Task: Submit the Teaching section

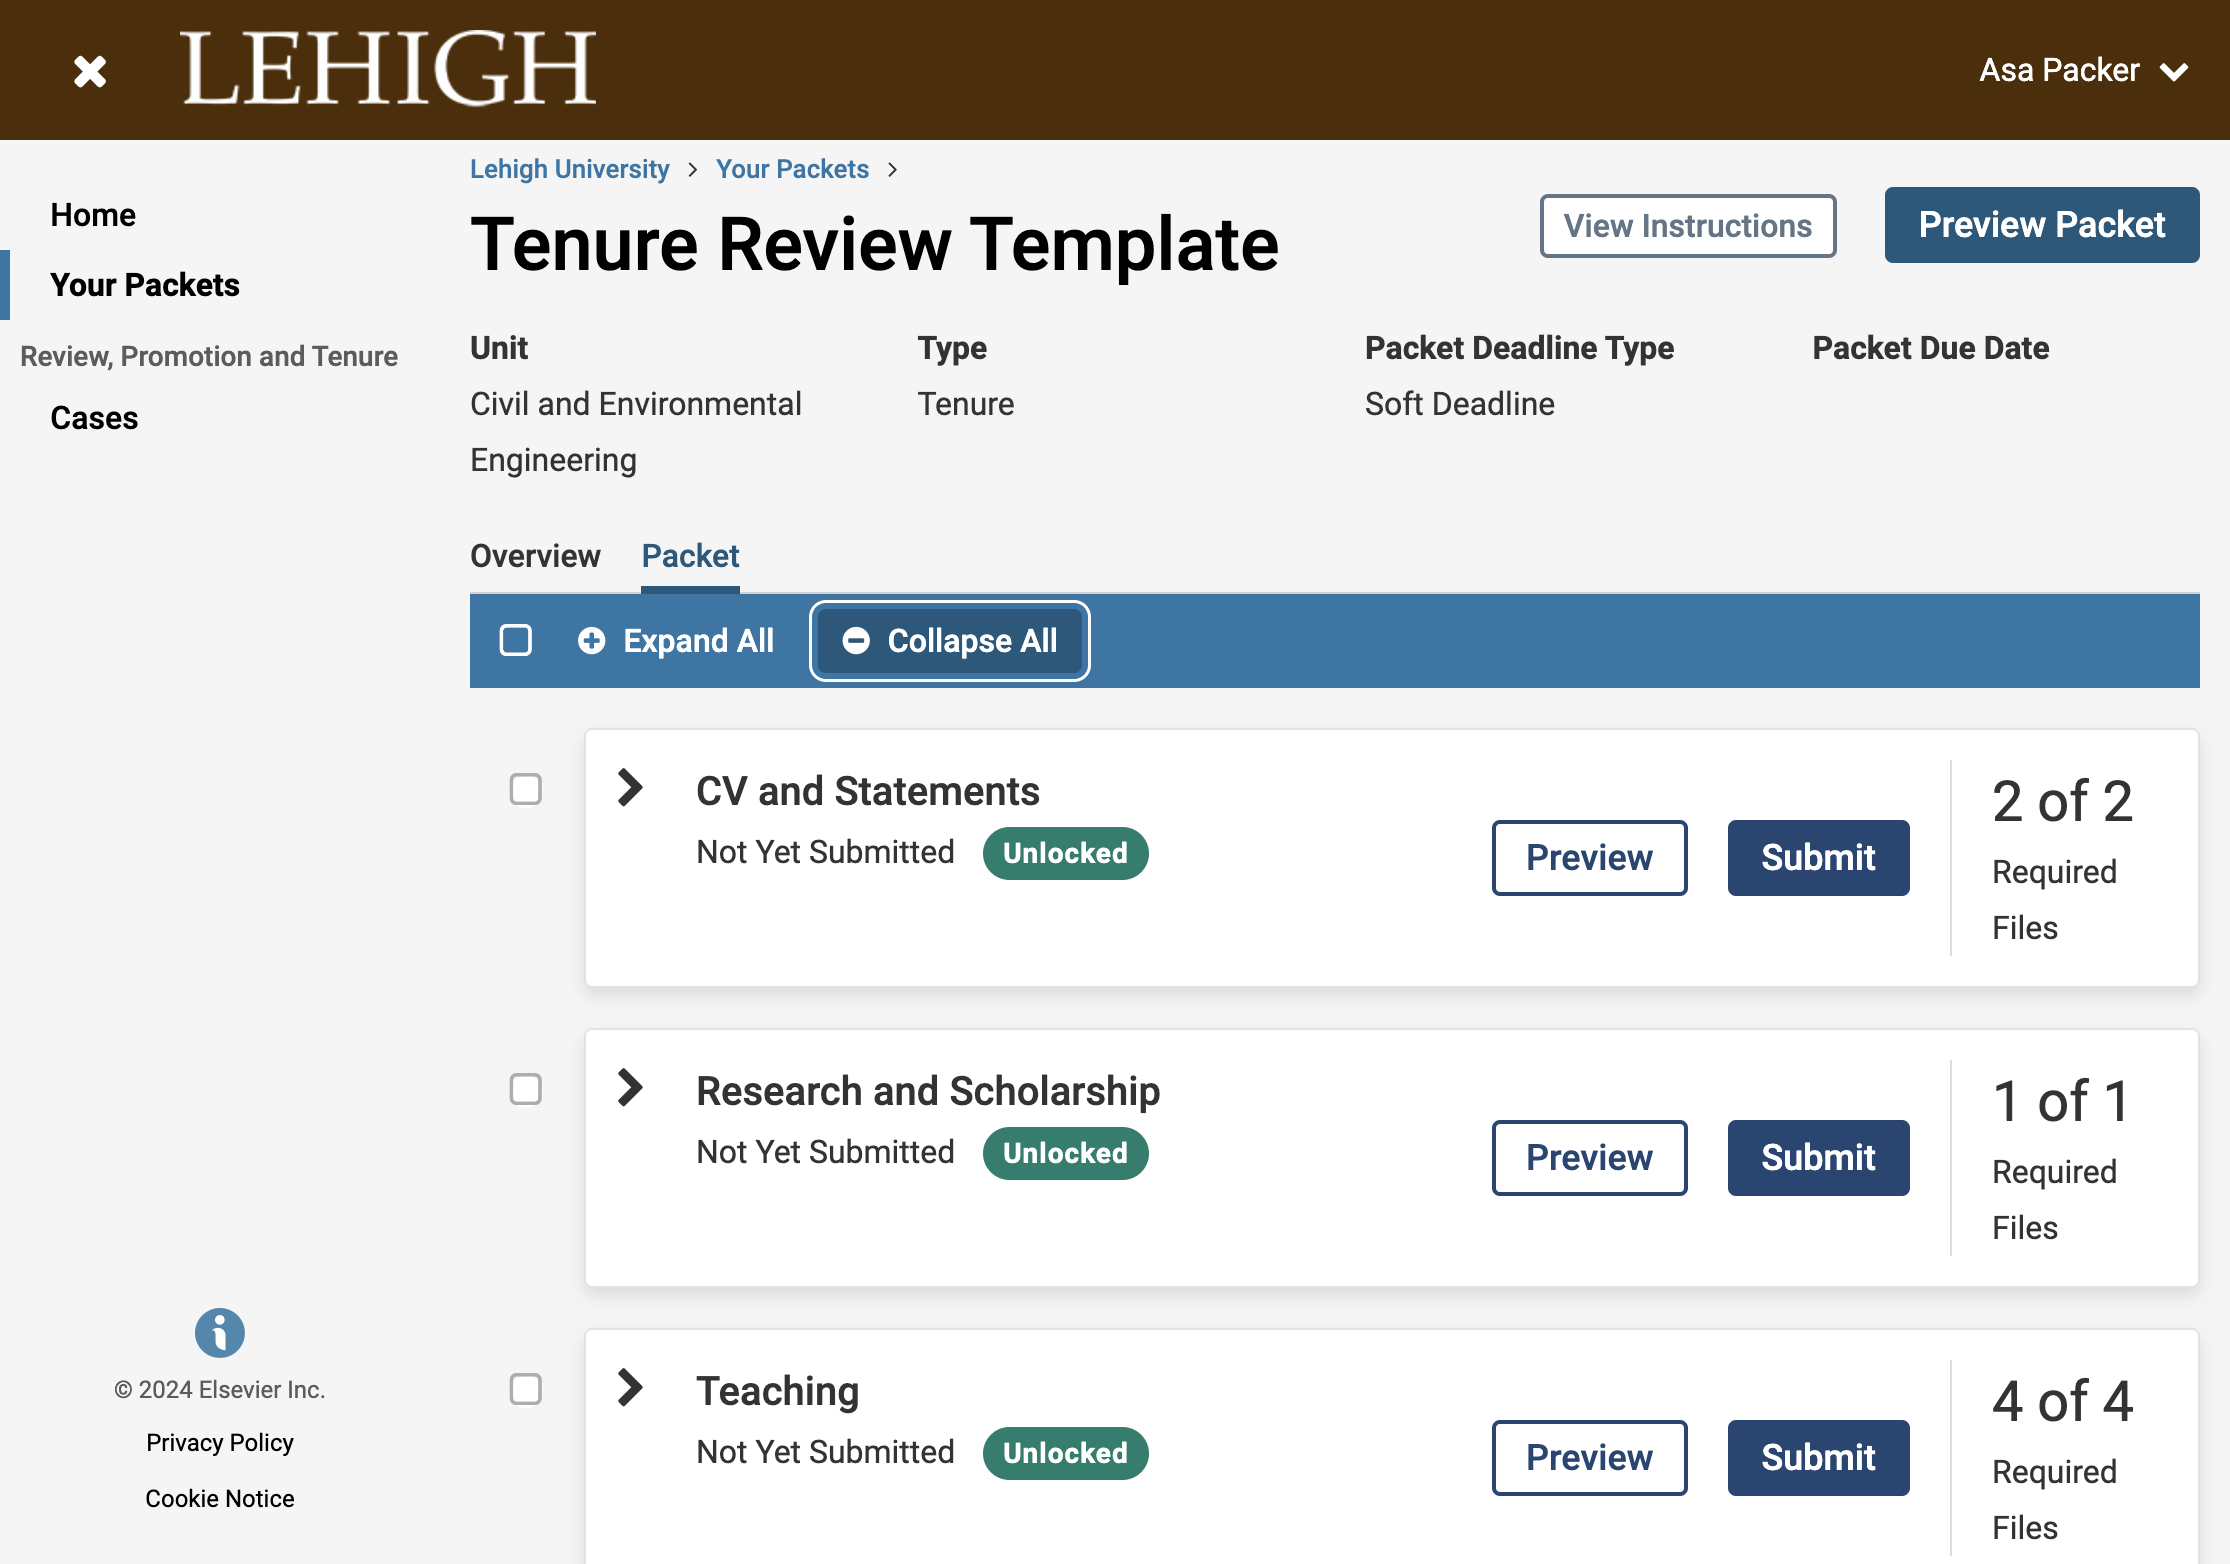Action: click(x=1818, y=1458)
